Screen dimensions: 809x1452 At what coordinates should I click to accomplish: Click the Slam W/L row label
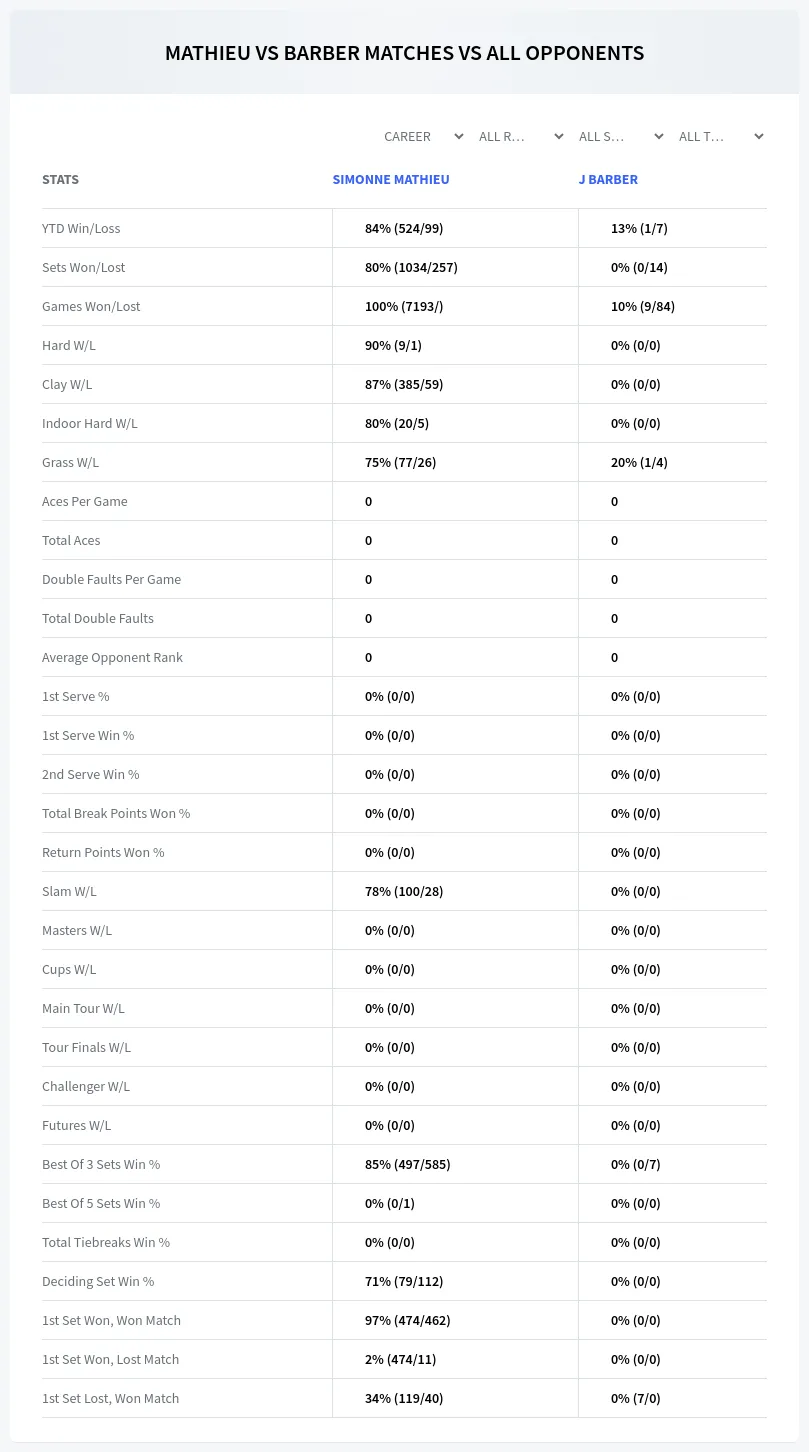click(69, 891)
